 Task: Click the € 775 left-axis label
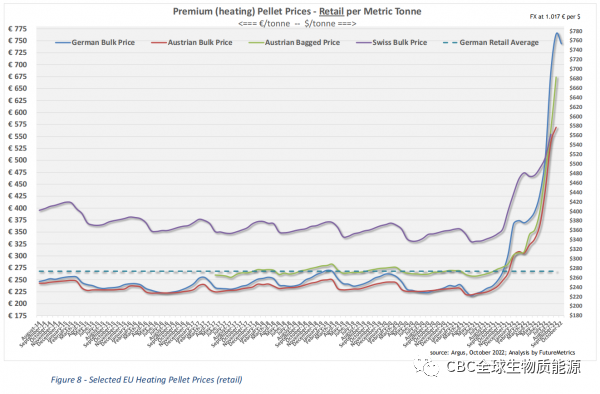(x=18, y=29)
